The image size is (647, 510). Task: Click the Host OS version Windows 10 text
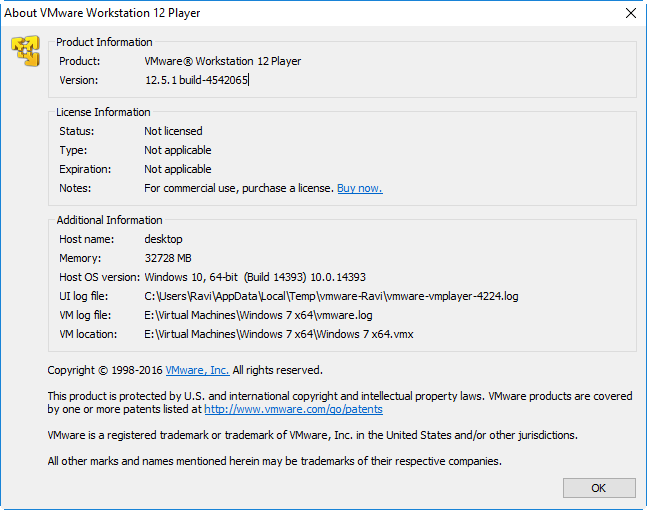[269, 277]
